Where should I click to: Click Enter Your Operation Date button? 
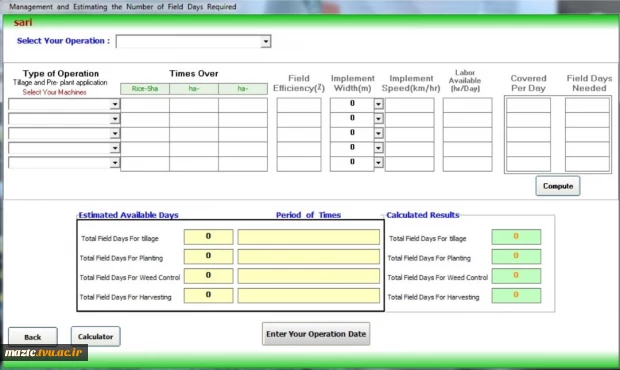316,334
